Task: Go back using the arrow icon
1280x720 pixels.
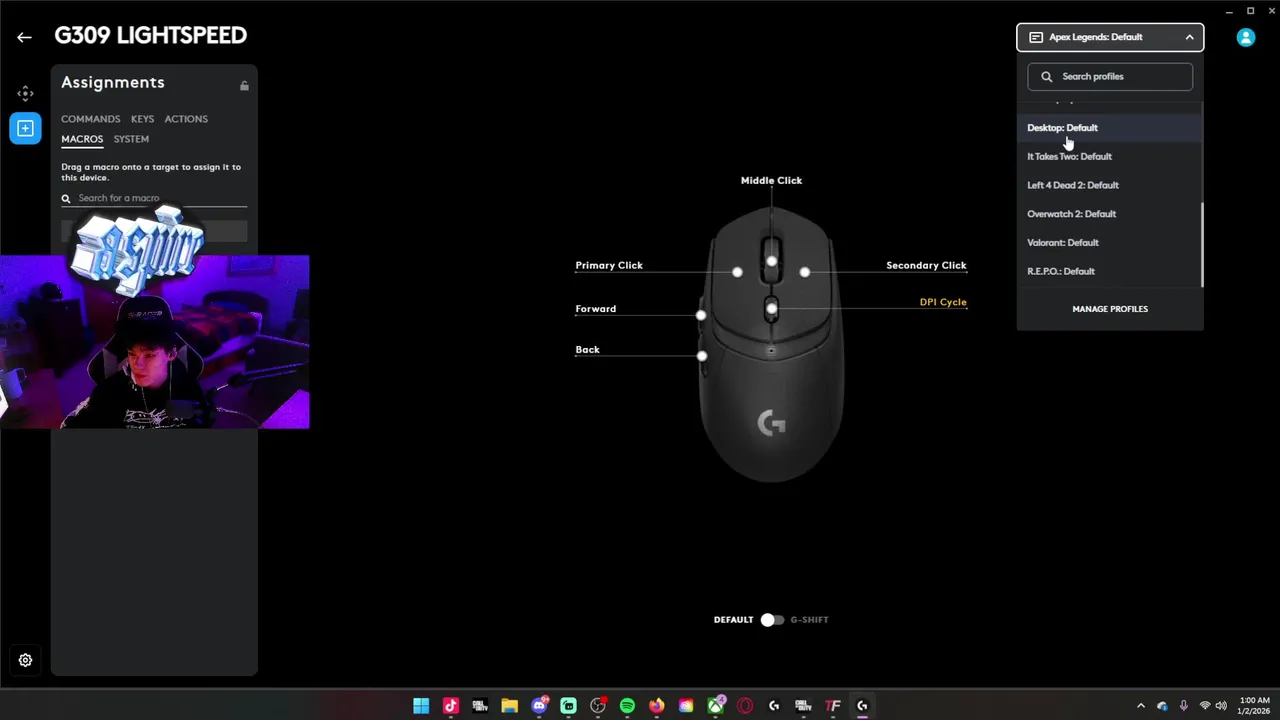Action: tap(24, 37)
